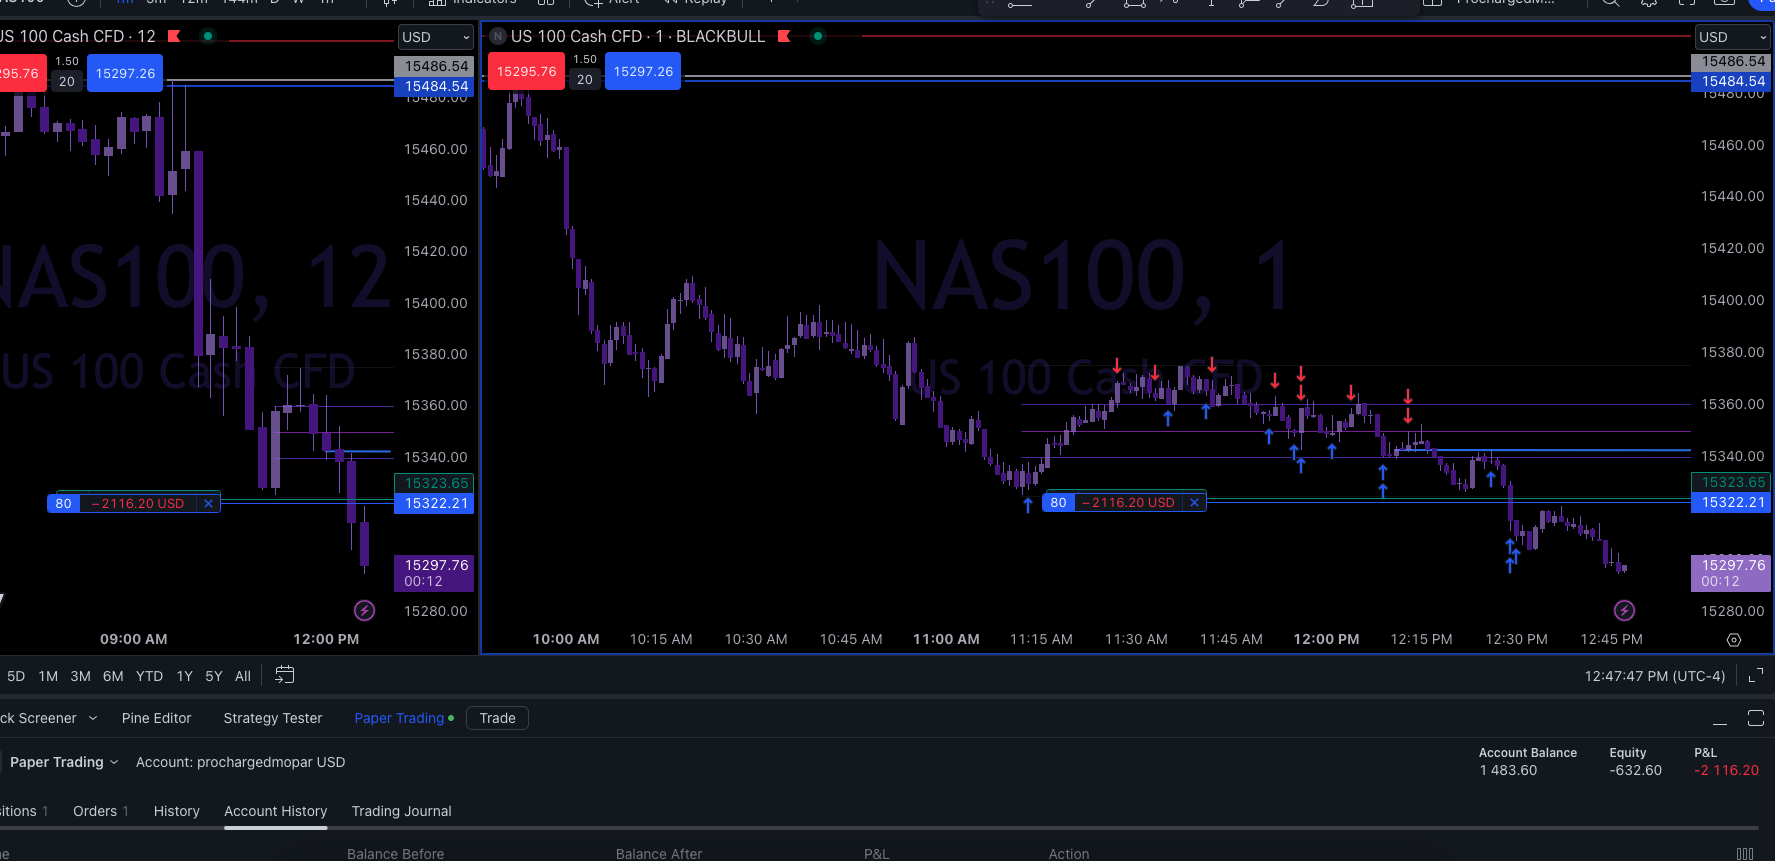Open the USD currency dropdown in right chart
Screen dimensions: 1775x861
pos(1733,37)
